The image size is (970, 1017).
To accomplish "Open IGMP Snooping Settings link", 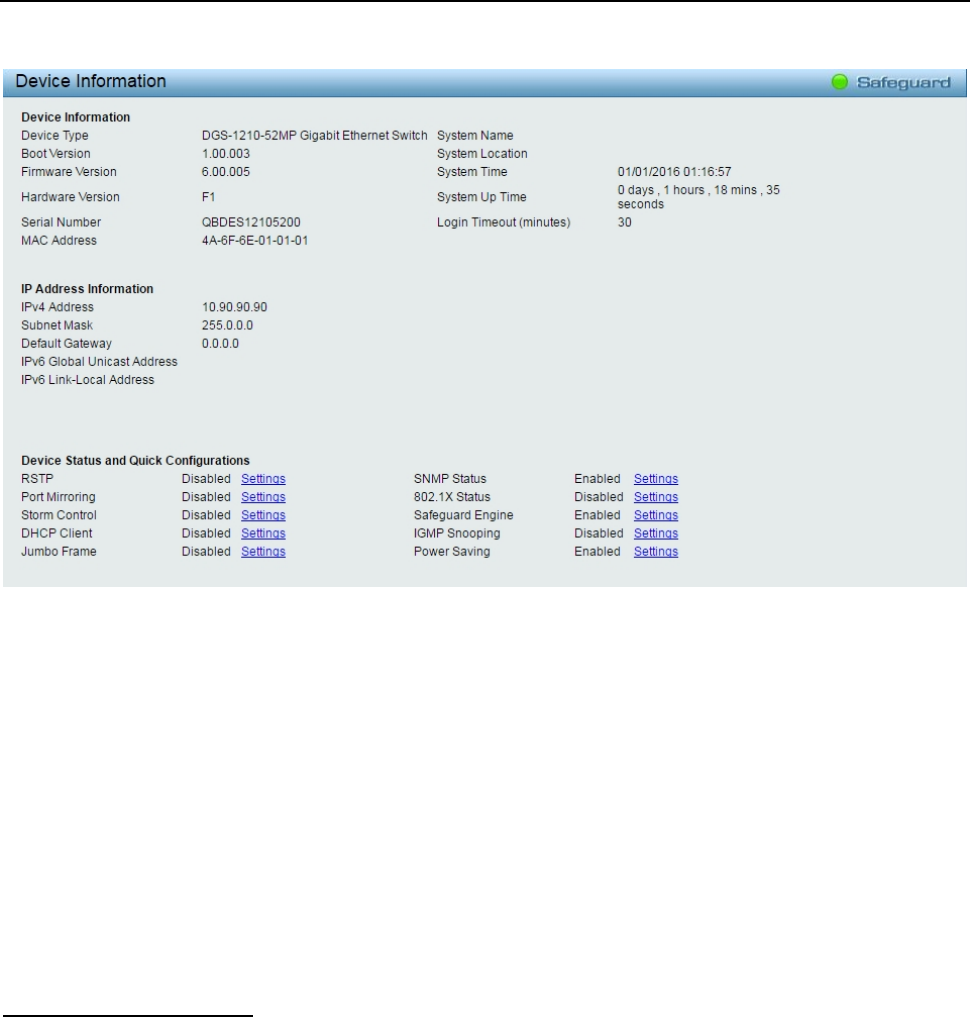I will (656, 533).
